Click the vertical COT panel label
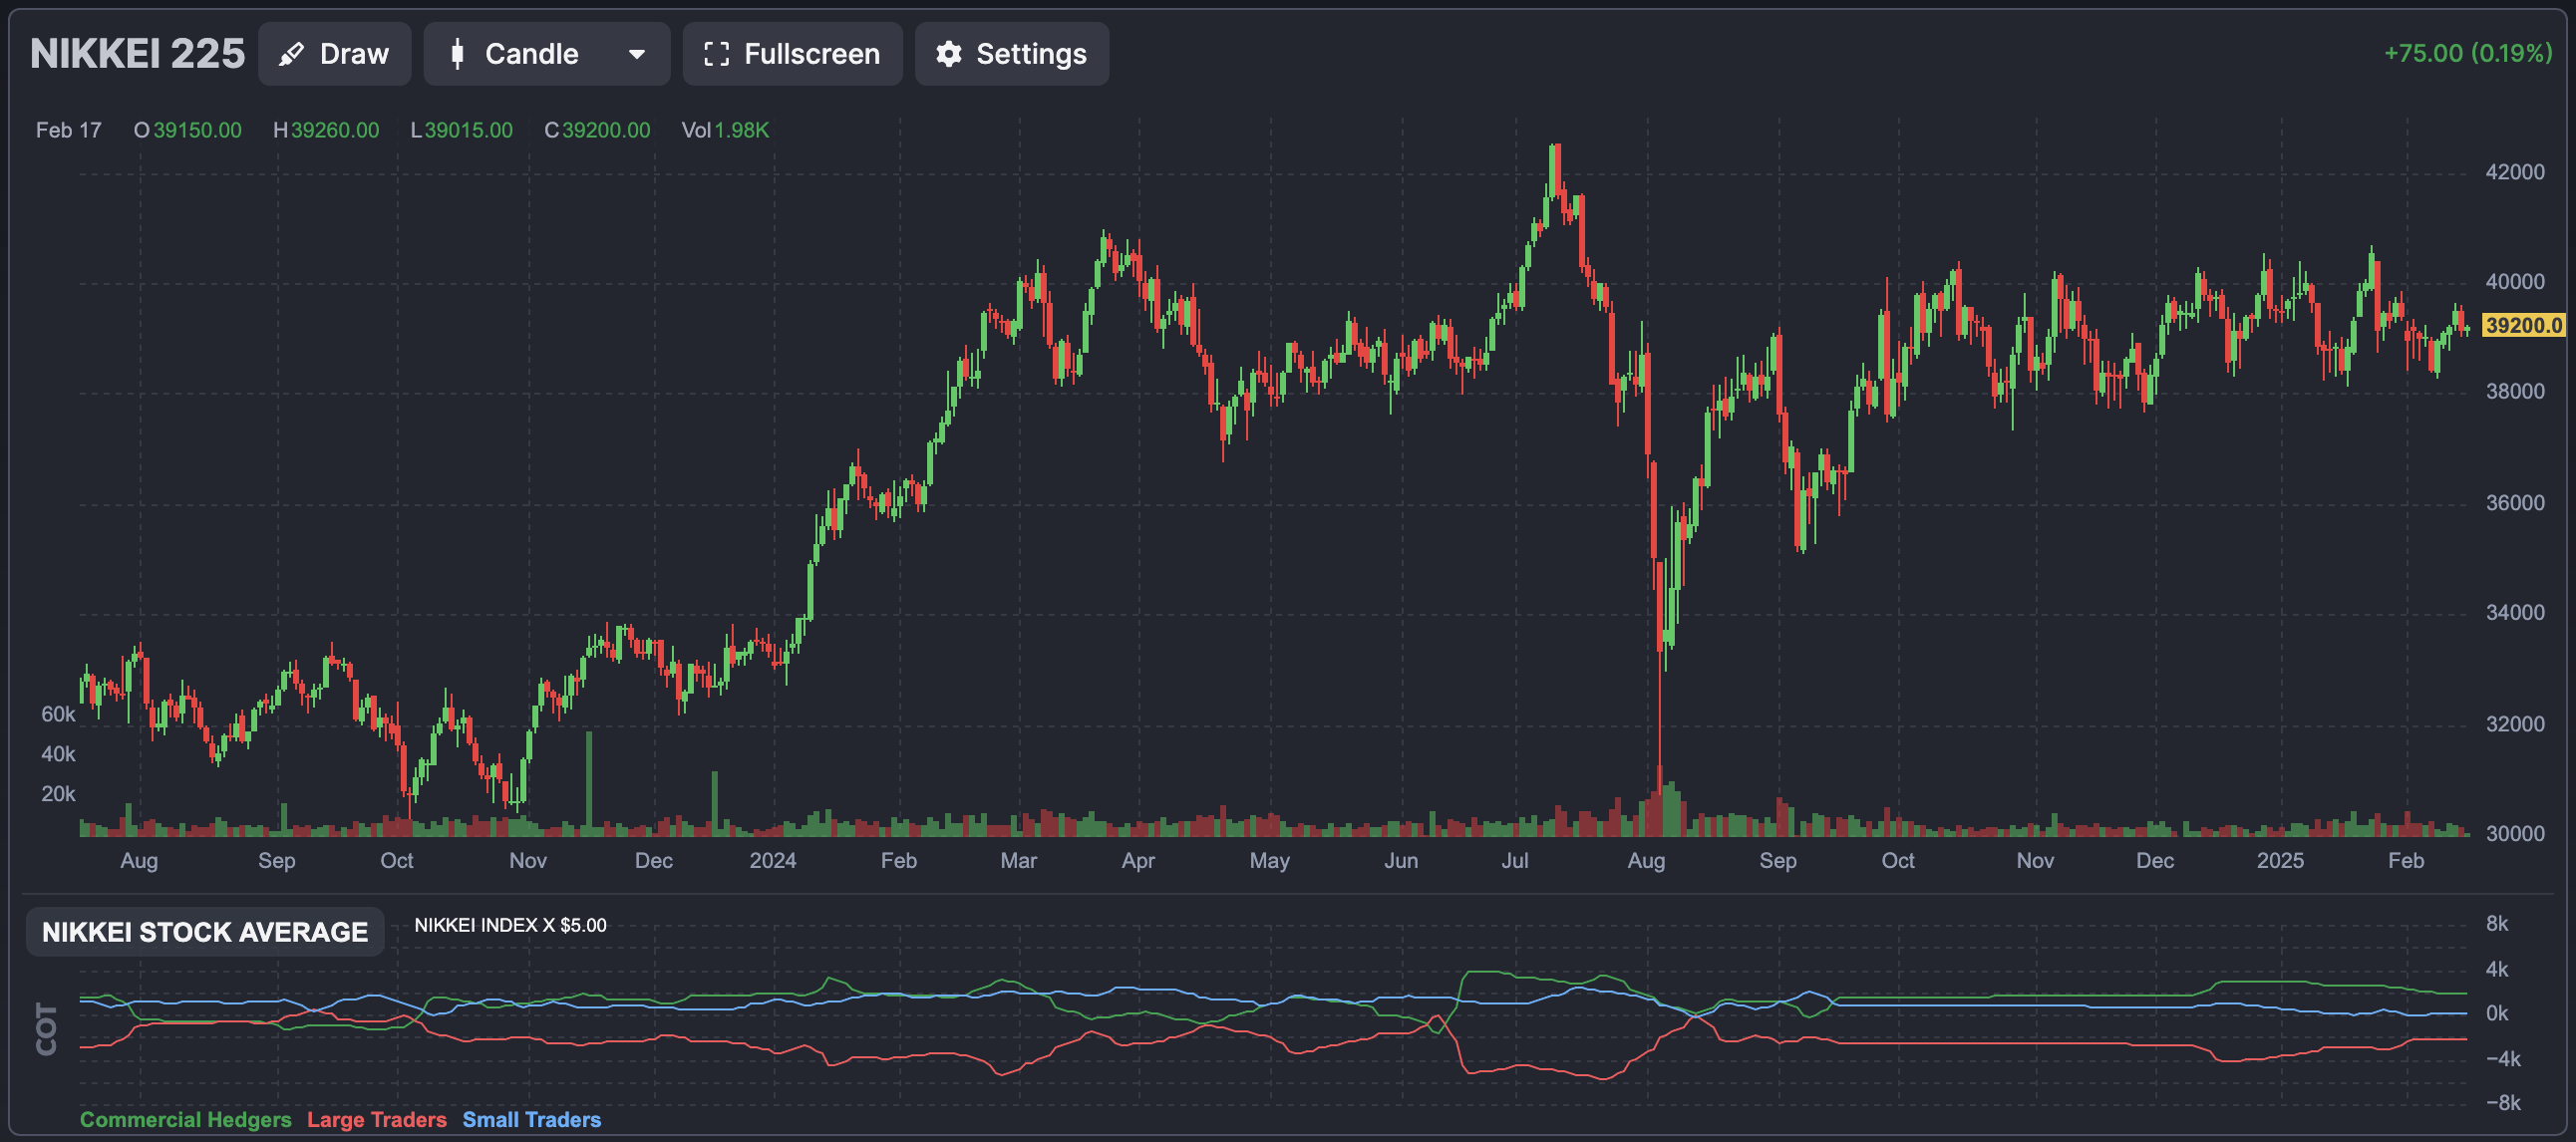 point(46,1028)
